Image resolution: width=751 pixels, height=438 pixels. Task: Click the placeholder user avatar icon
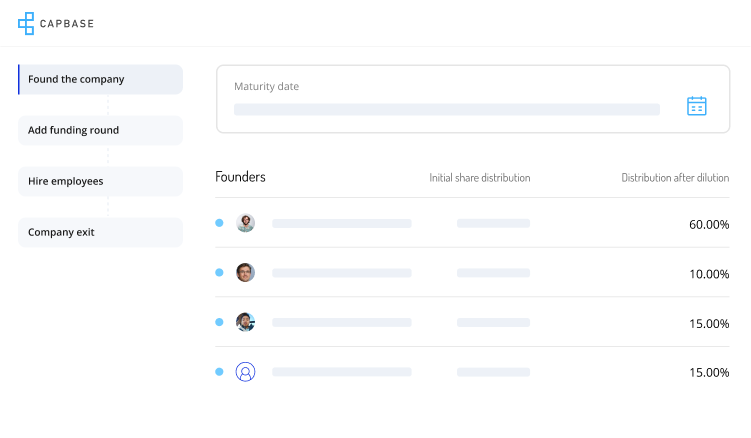click(245, 372)
